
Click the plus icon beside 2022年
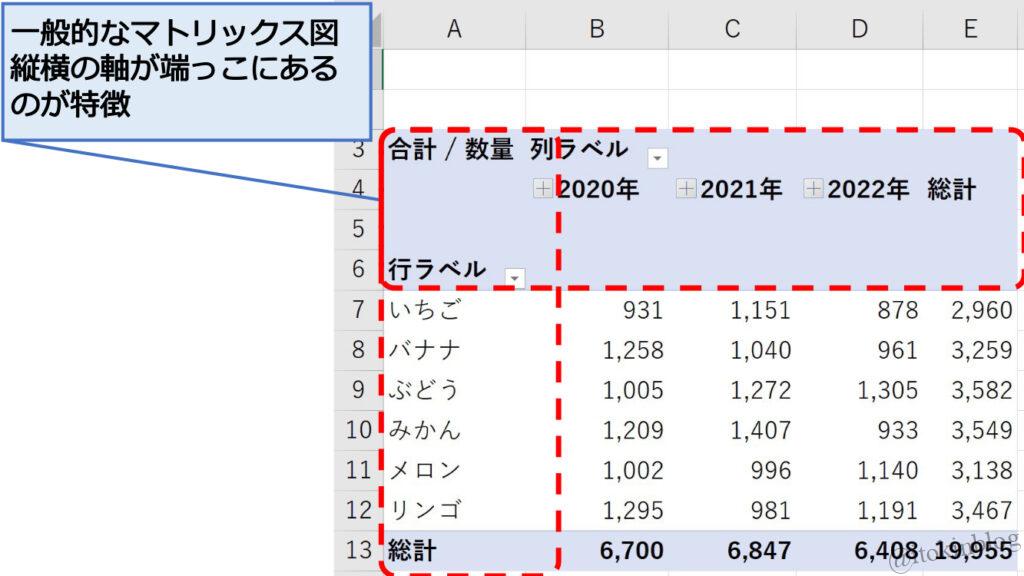pyautogui.click(x=814, y=189)
